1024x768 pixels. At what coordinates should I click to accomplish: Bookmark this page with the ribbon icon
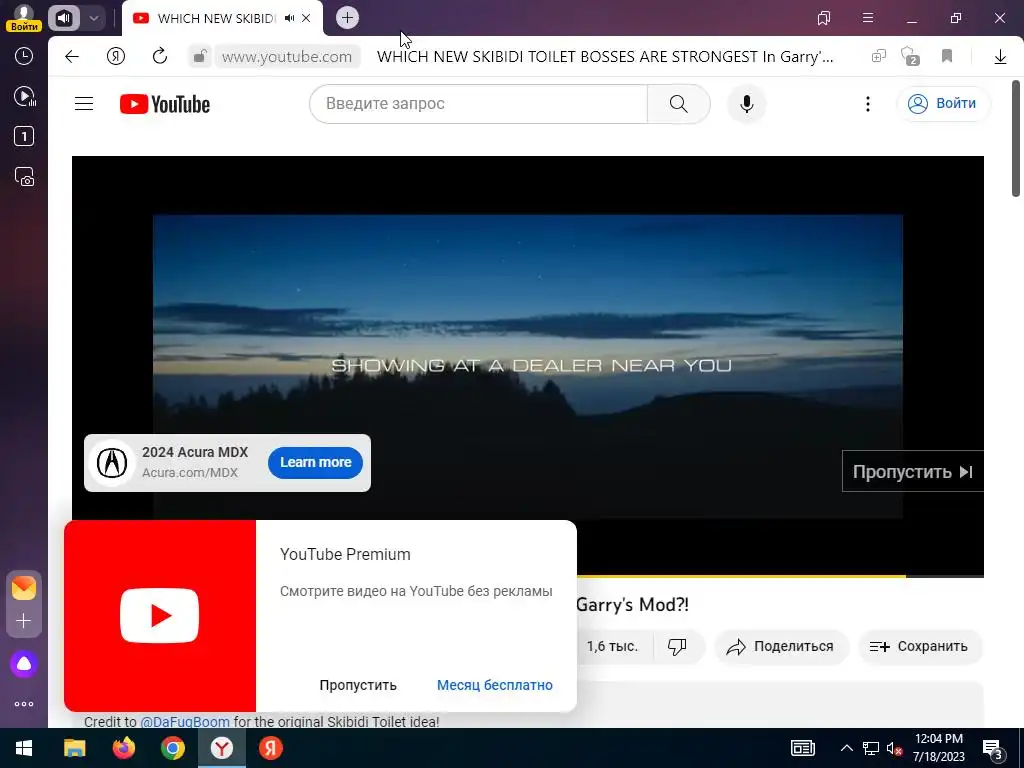pos(947,56)
